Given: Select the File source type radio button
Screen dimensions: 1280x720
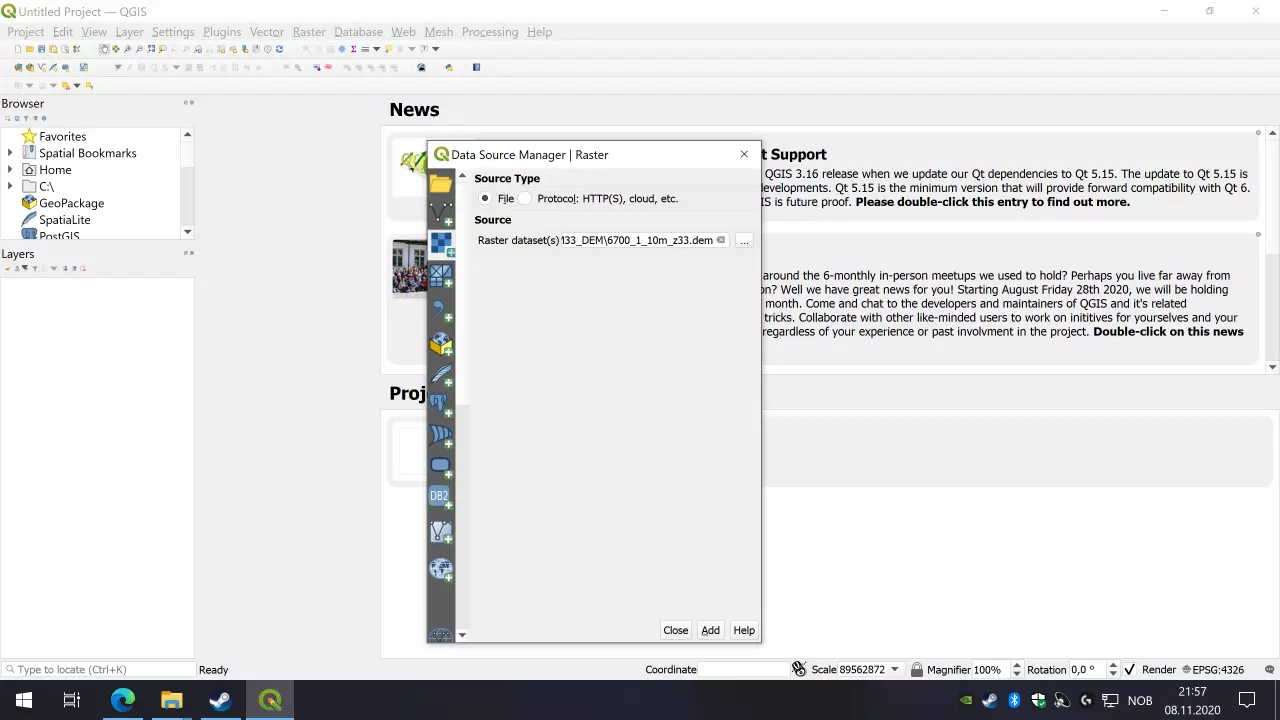Looking at the screenshot, I should pos(485,198).
